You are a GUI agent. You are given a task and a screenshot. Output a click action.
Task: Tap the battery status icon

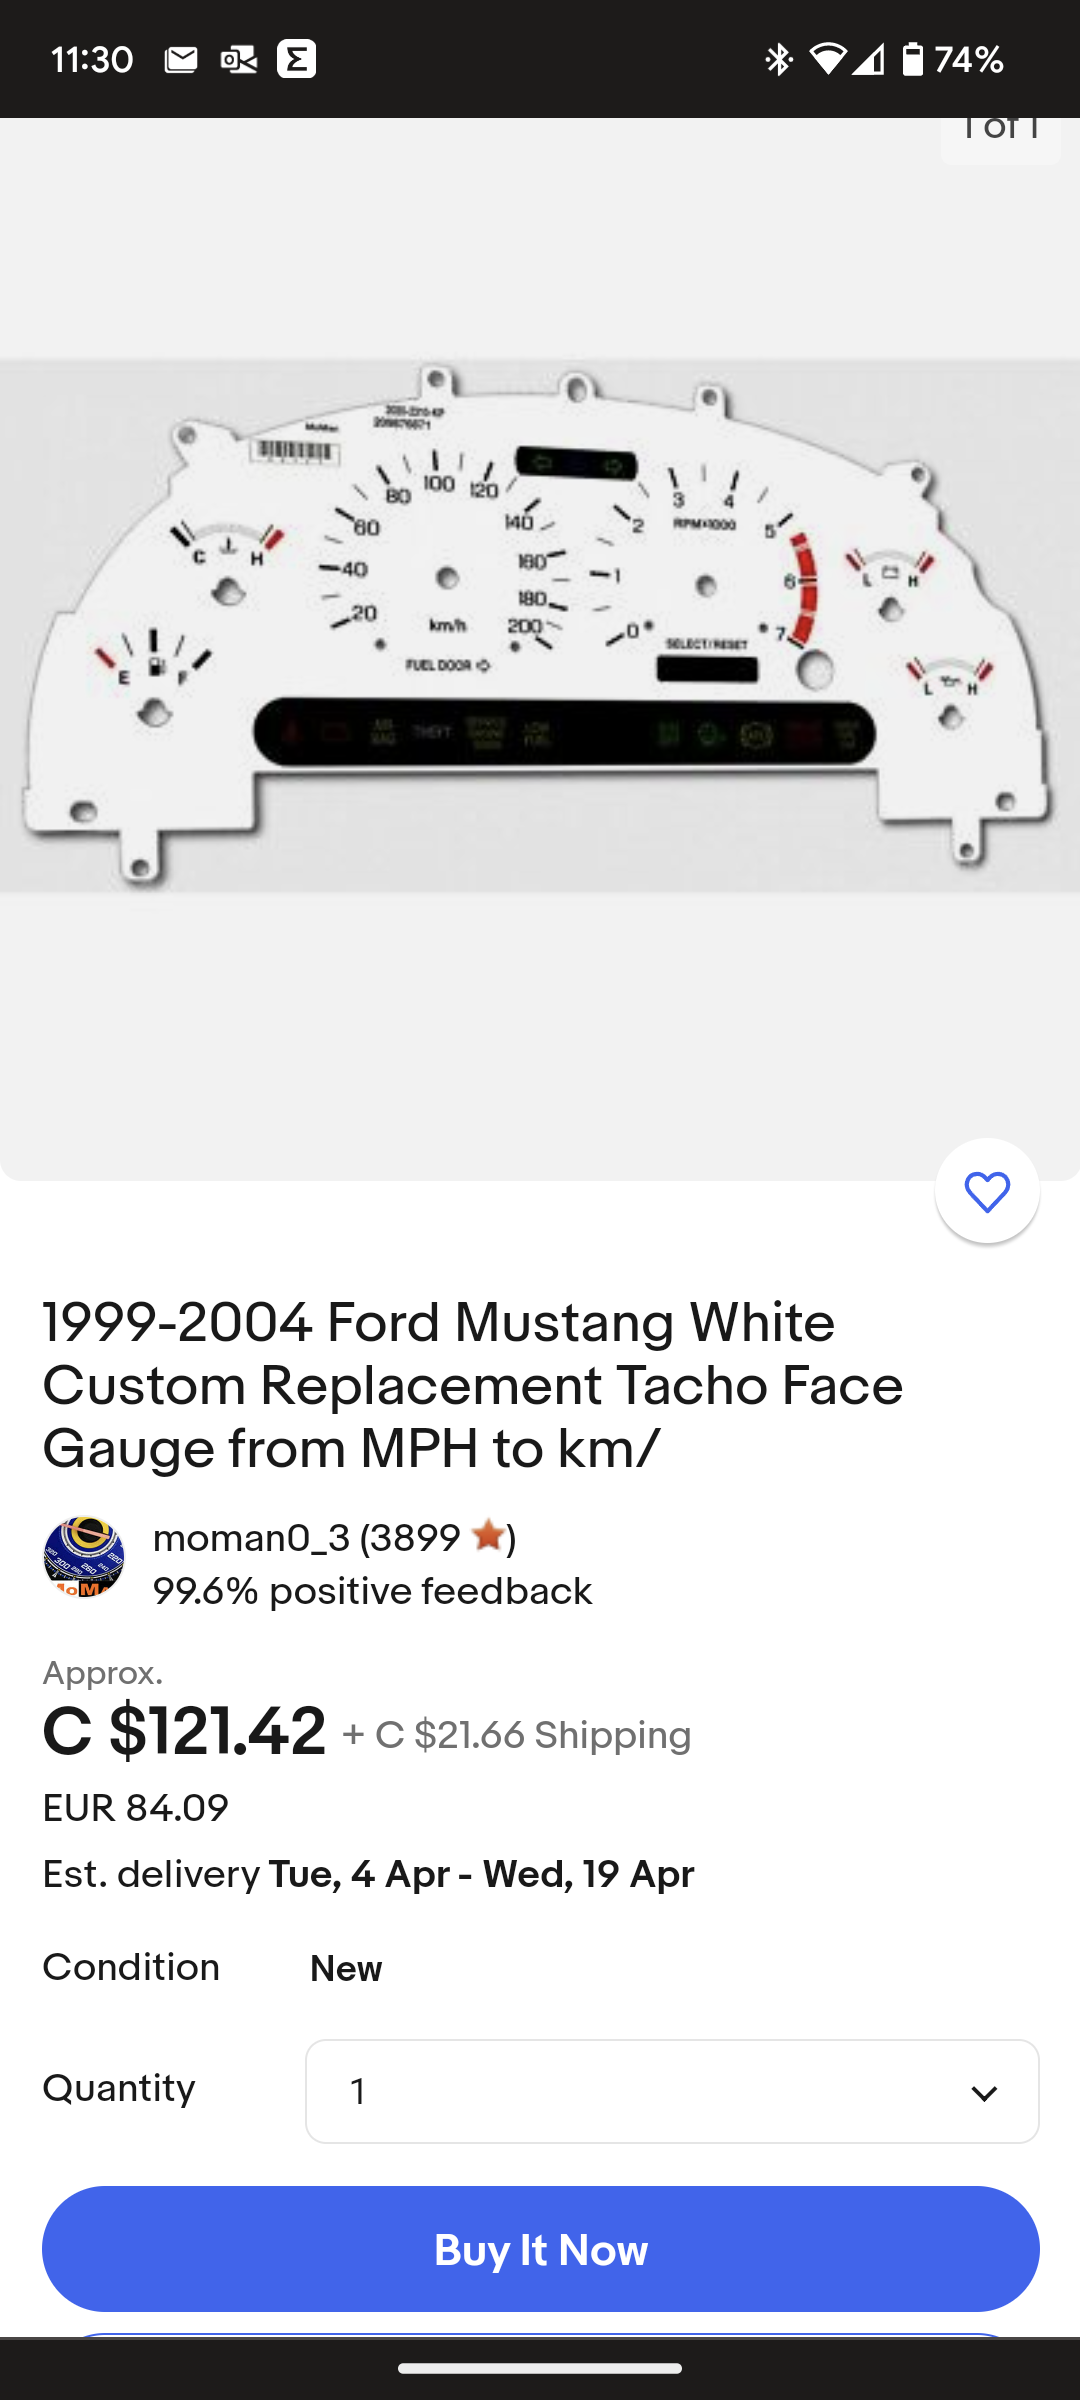(912, 60)
